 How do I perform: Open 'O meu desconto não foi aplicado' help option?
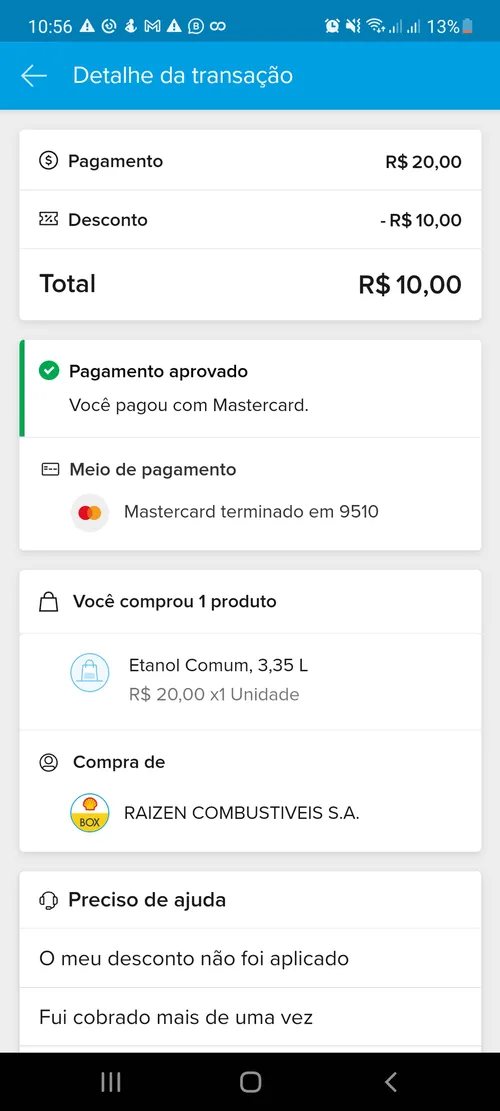pos(250,959)
